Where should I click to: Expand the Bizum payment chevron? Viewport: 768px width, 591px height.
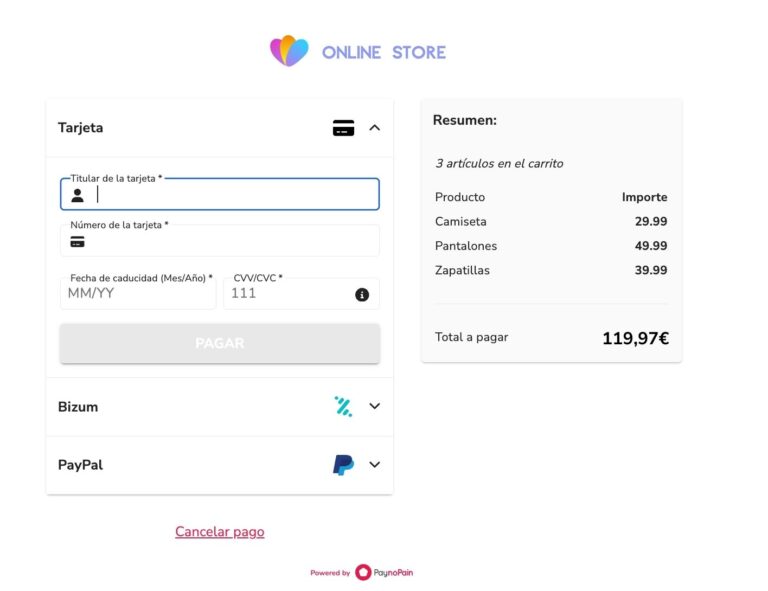pyautogui.click(x=375, y=406)
